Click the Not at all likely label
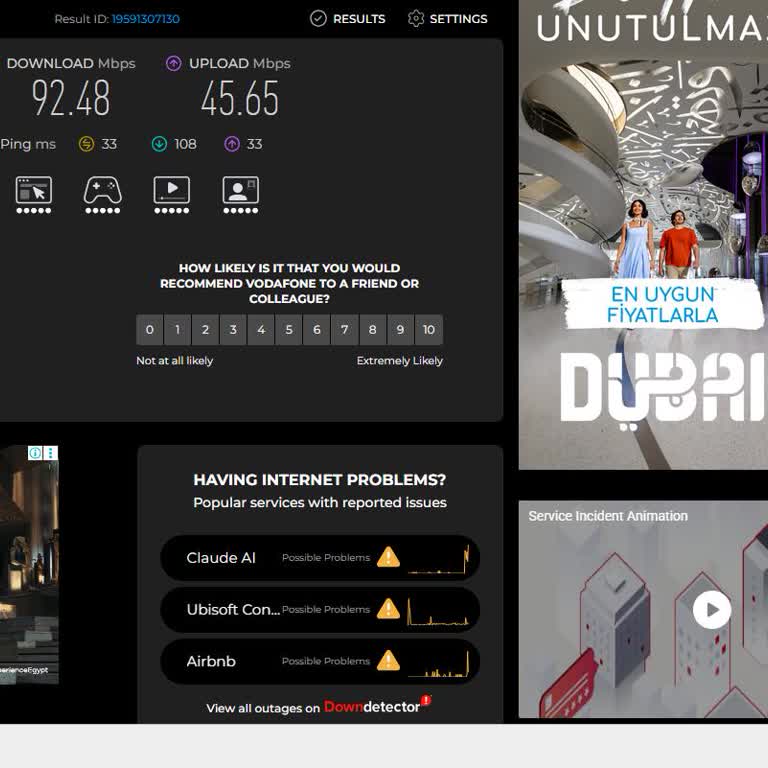 (174, 361)
